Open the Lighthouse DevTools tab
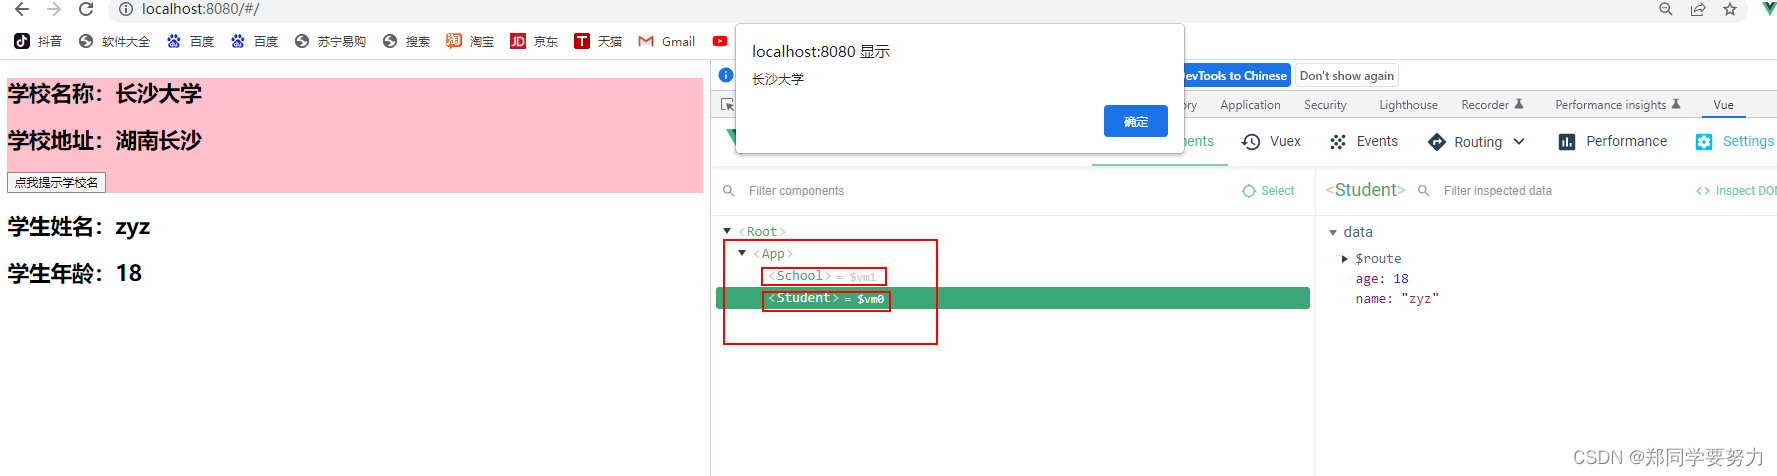Viewport: 1777px width, 476px height. point(1408,105)
